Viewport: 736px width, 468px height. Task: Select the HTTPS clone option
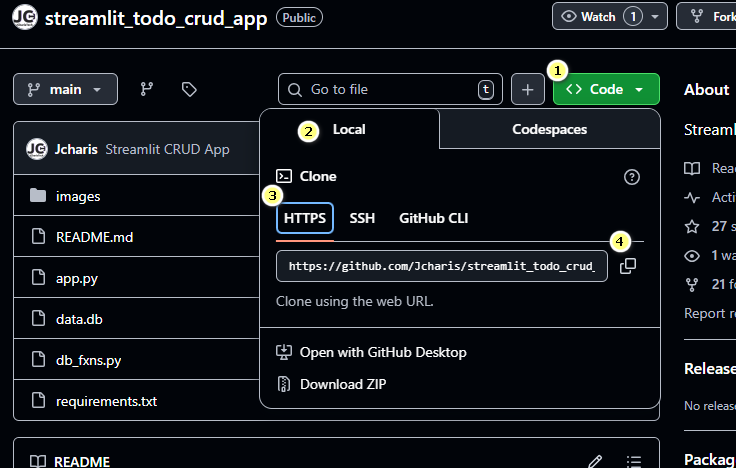[x=305, y=218]
